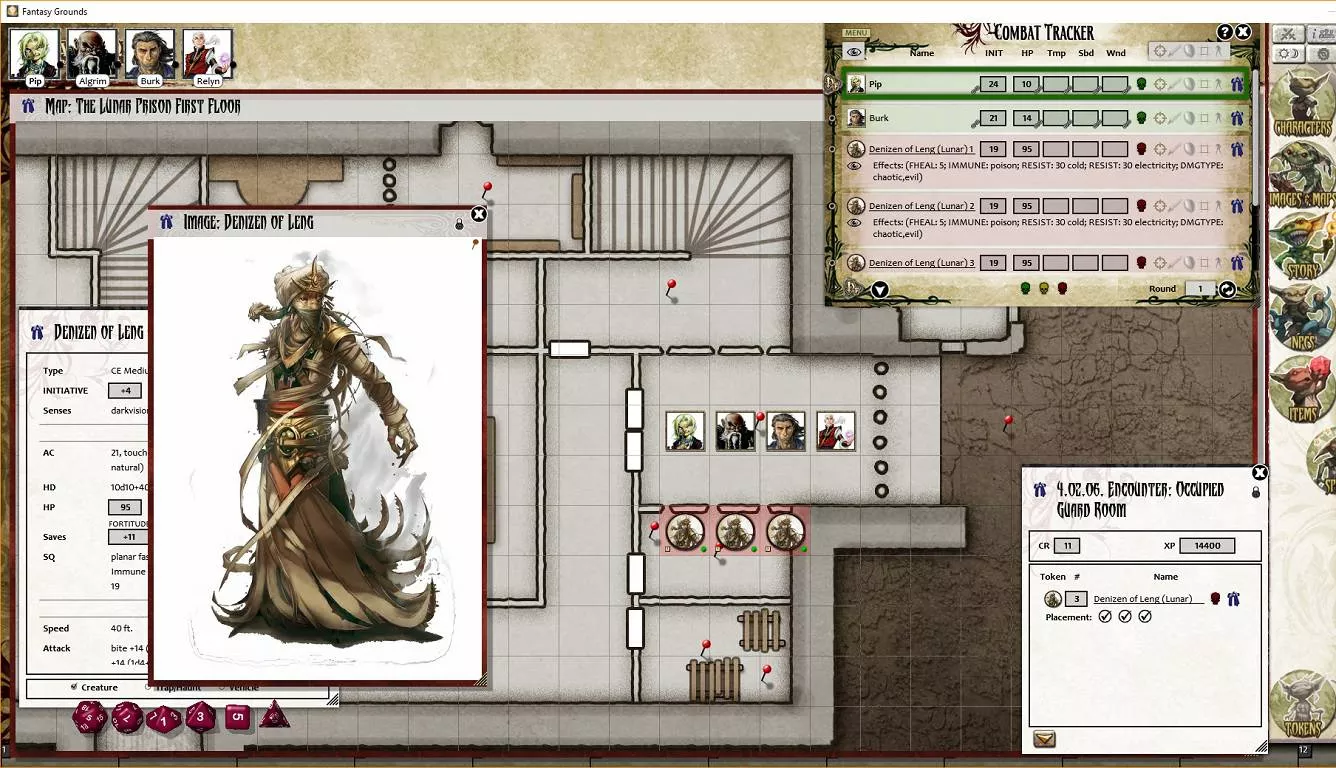Click Relyn's portrait at top left

click(207, 54)
